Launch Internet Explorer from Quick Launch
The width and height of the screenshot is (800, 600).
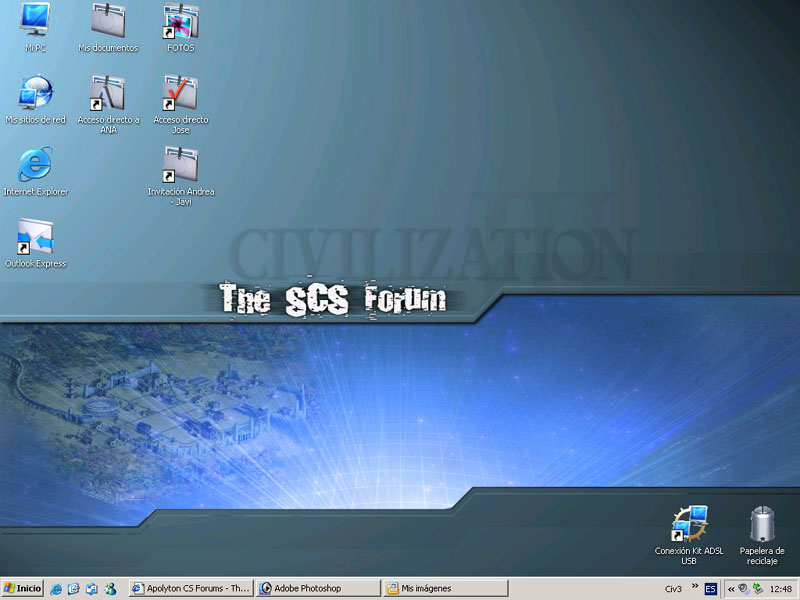coord(56,589)
